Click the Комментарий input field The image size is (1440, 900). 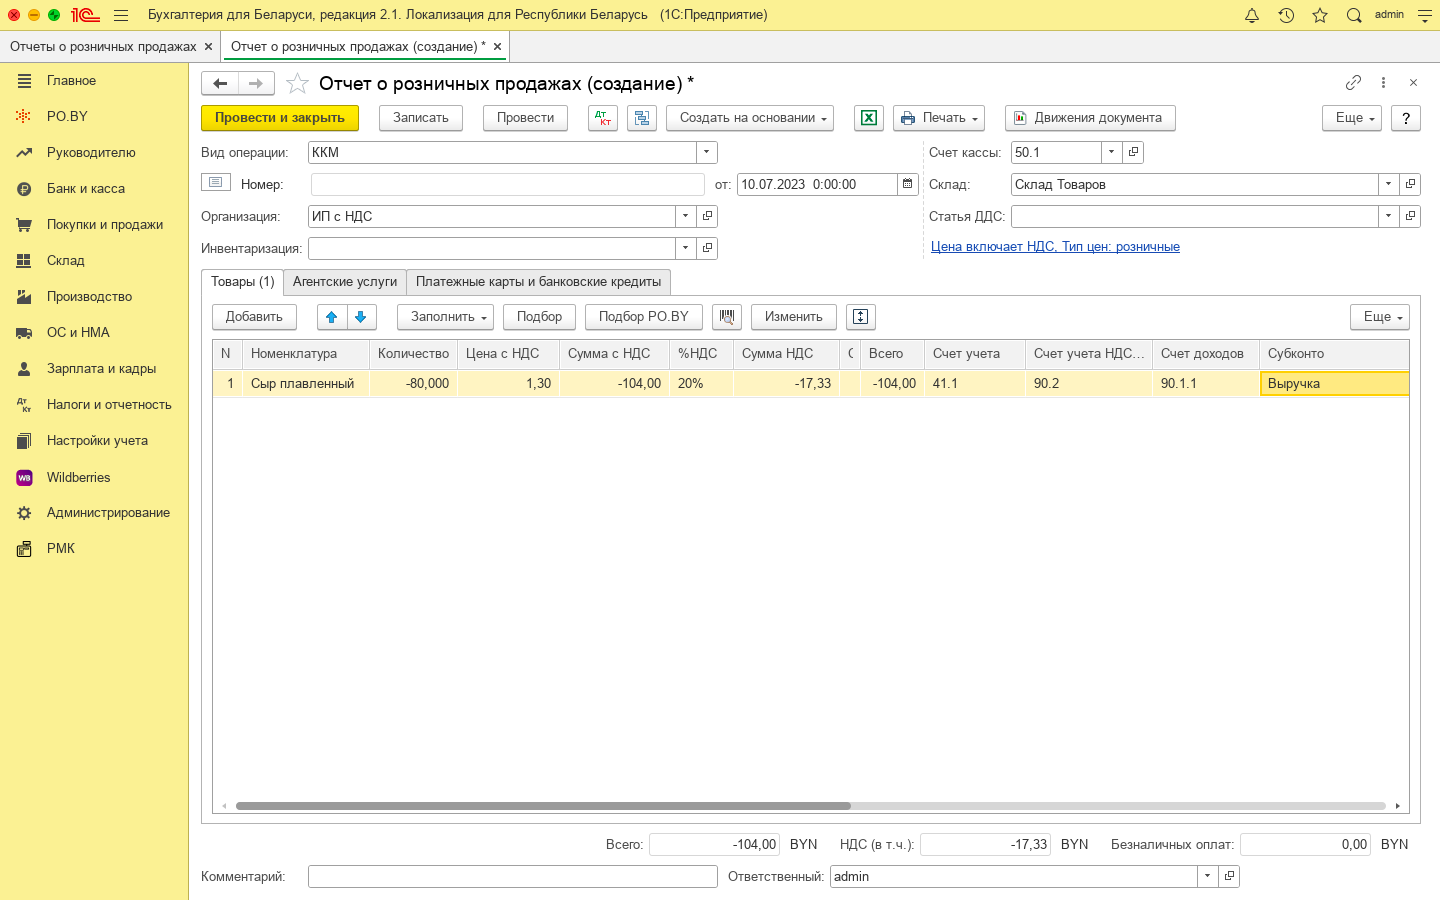point(512,876)
